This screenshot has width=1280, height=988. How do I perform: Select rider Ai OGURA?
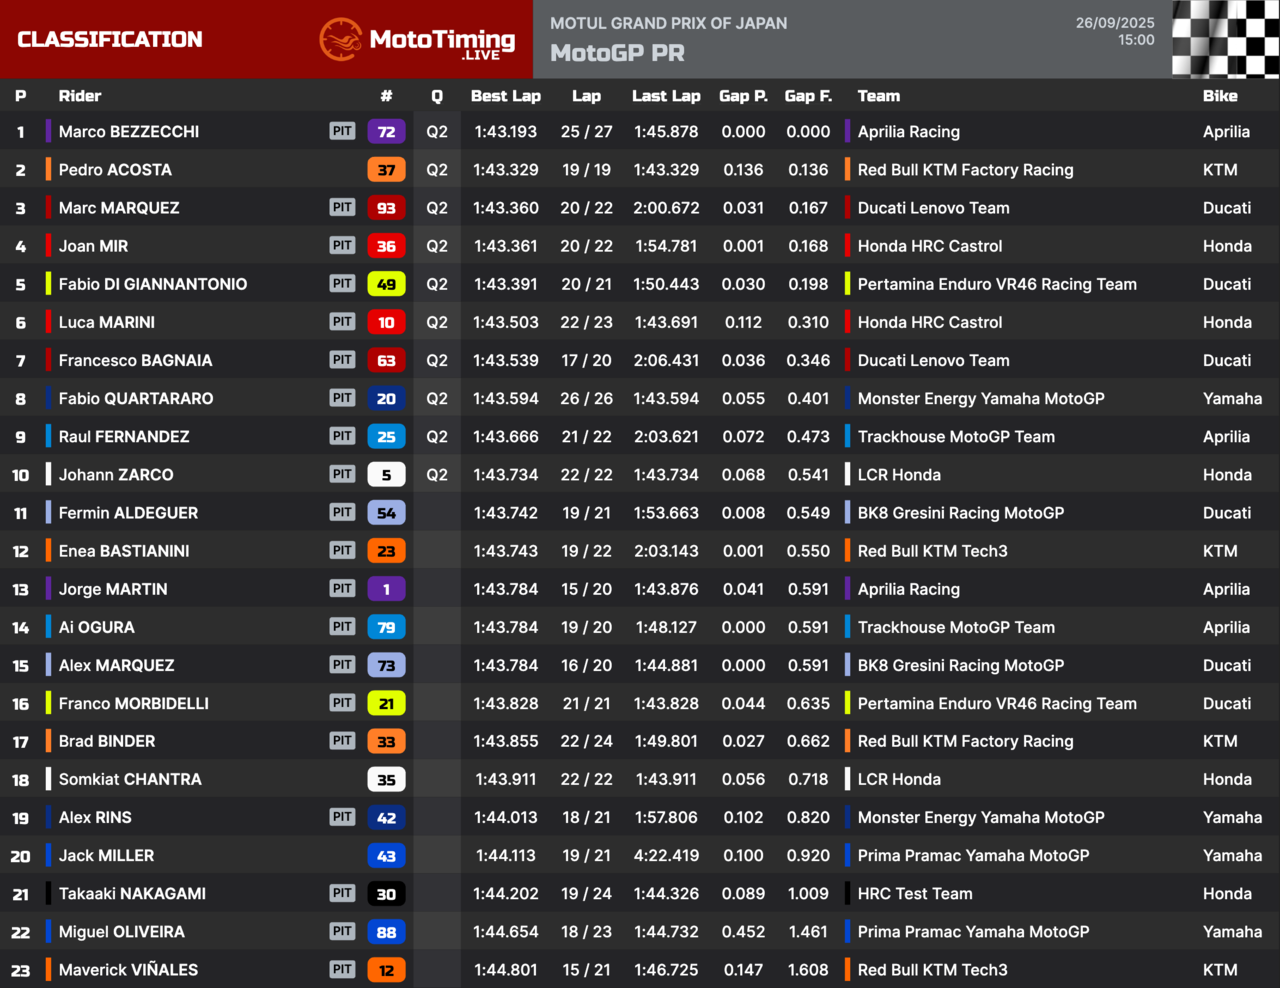click(x=96, y=627)
